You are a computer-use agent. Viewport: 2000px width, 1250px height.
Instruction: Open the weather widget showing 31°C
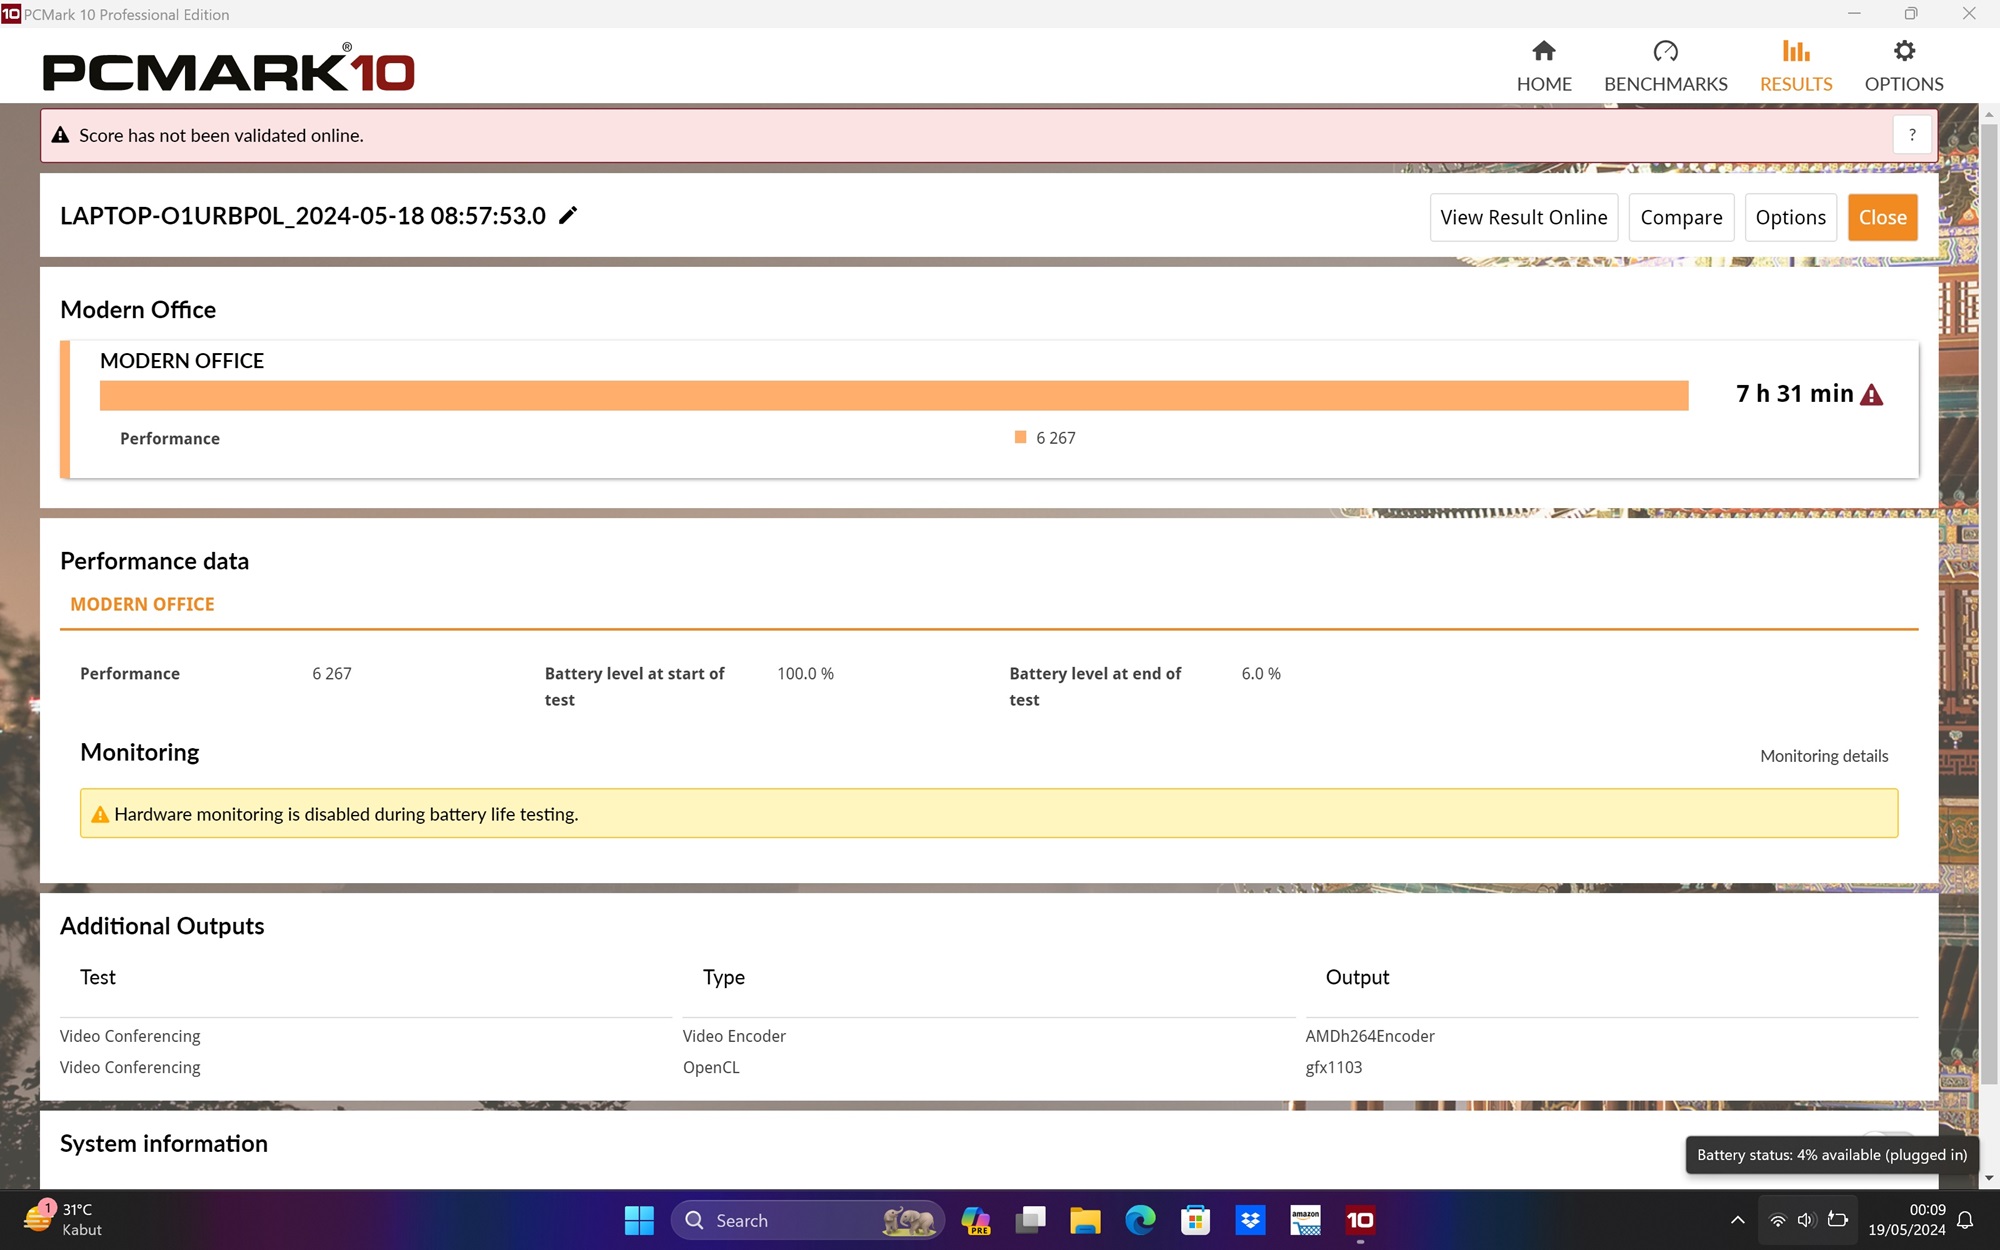[x=64, y=1220]
